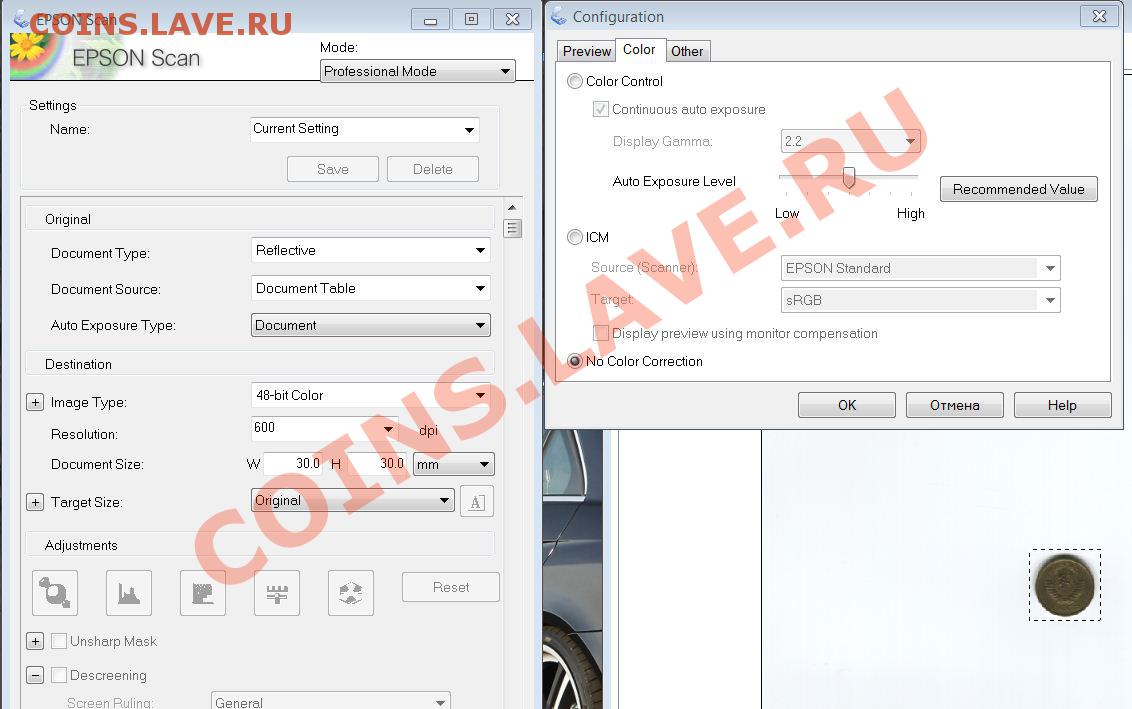Open the Auto Exposure Type dropdown
The height and width of the screenshot is (709, 1132).
(x=370, y=325)
